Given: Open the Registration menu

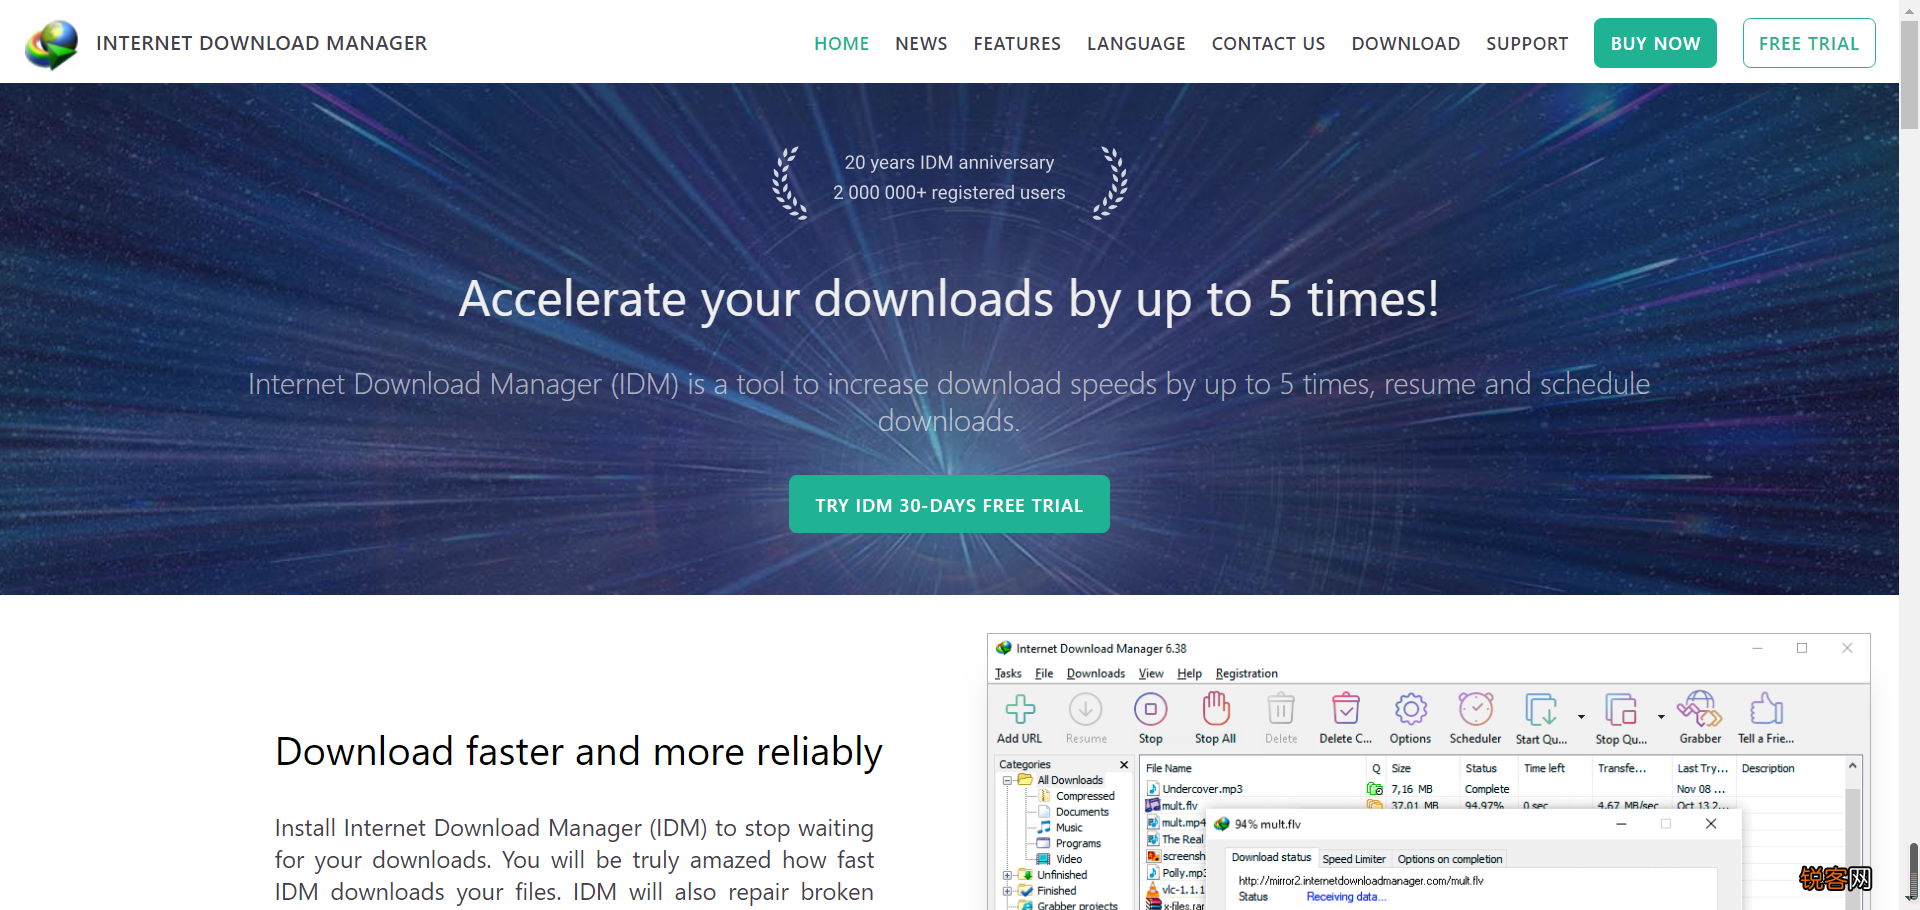Looking at the screenshot, I should 1247,674.
